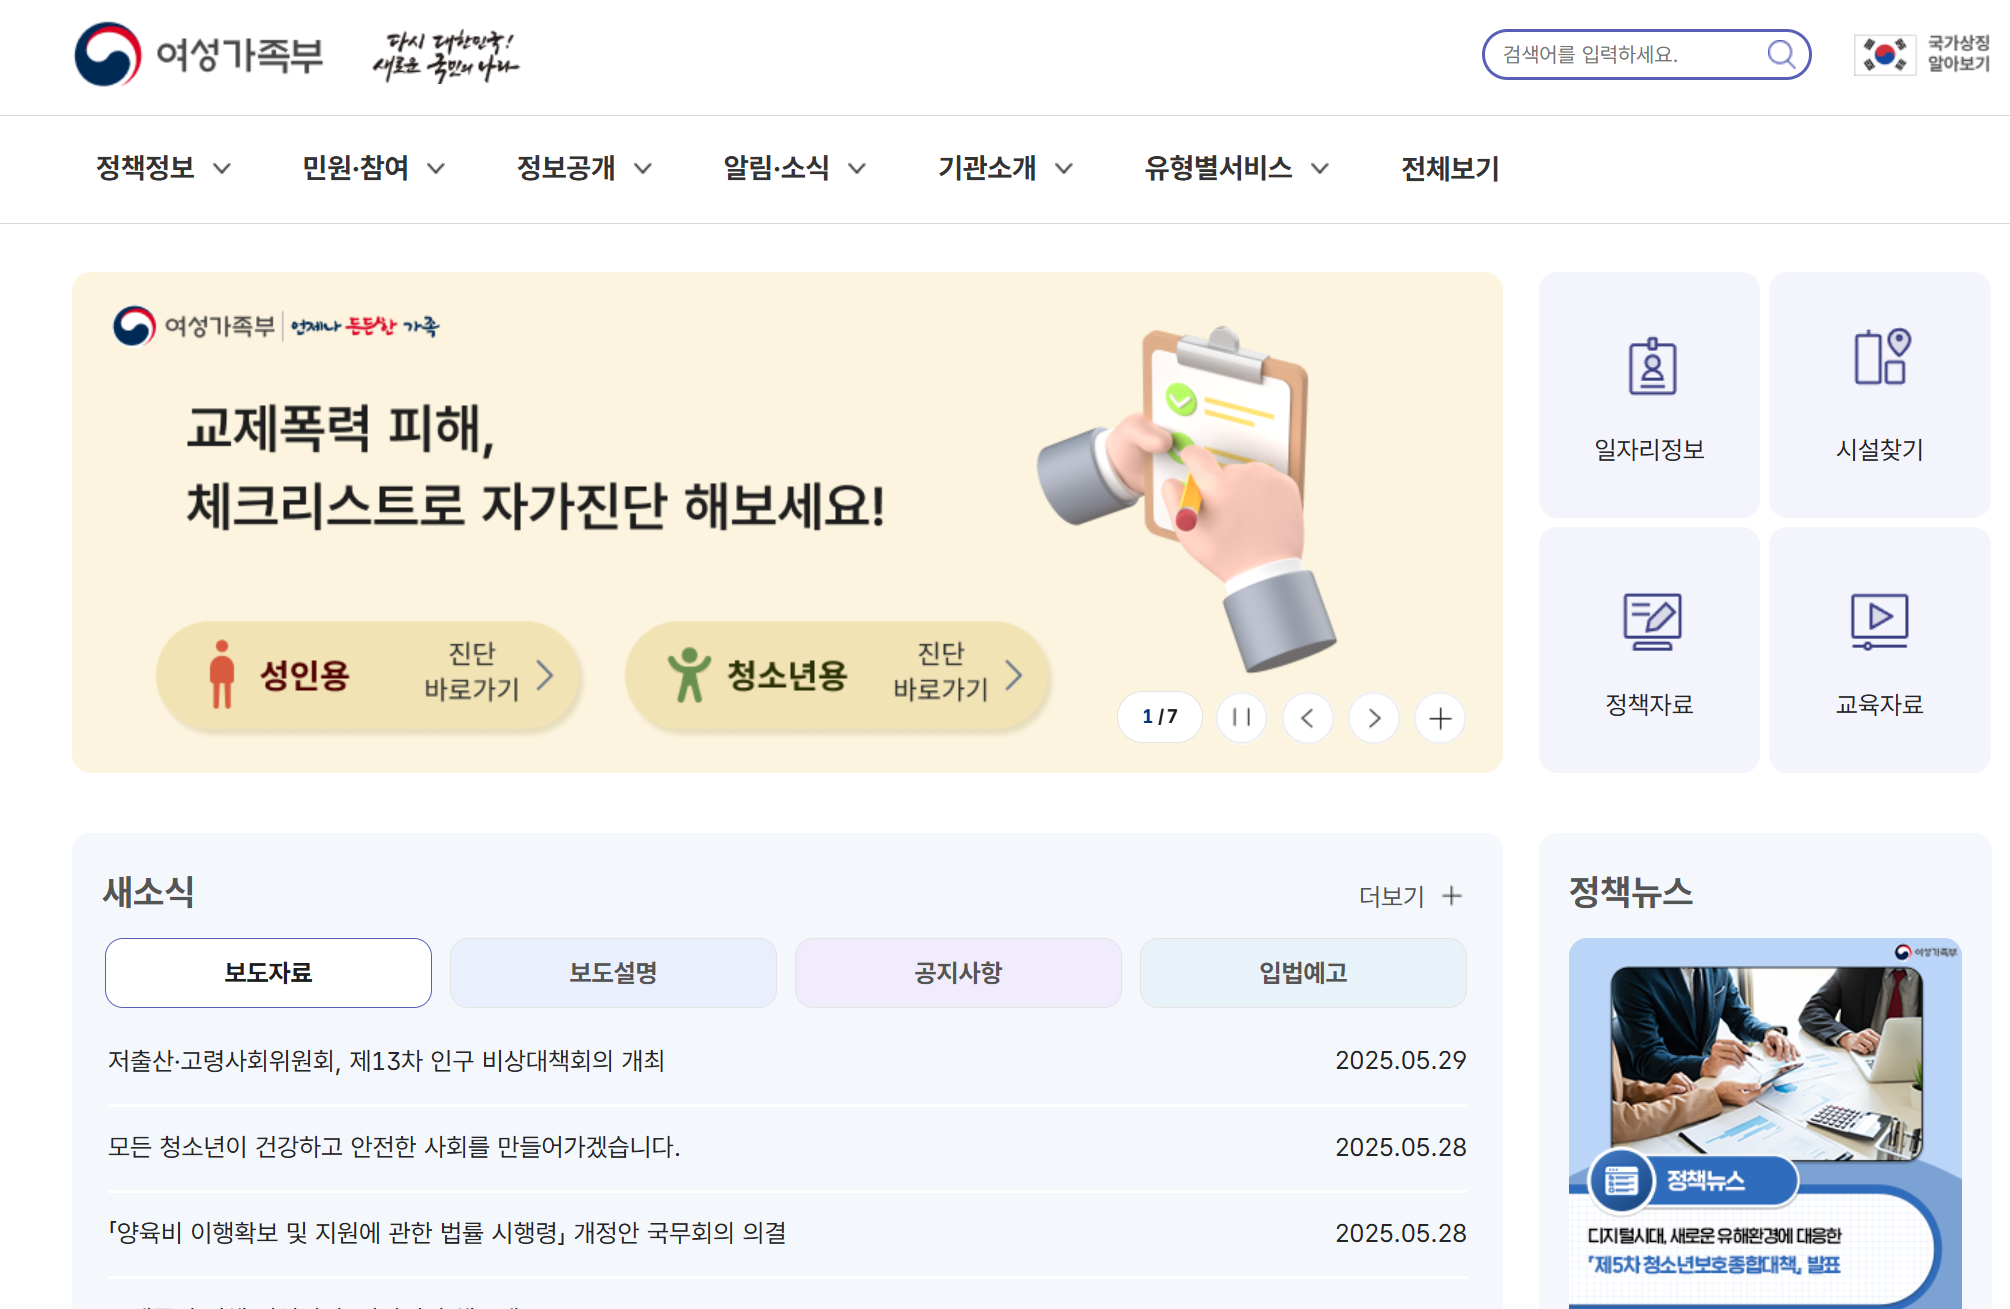Switch to the 입법예고 tab
The image size is (2010, 1309).
coord(1303,973)
